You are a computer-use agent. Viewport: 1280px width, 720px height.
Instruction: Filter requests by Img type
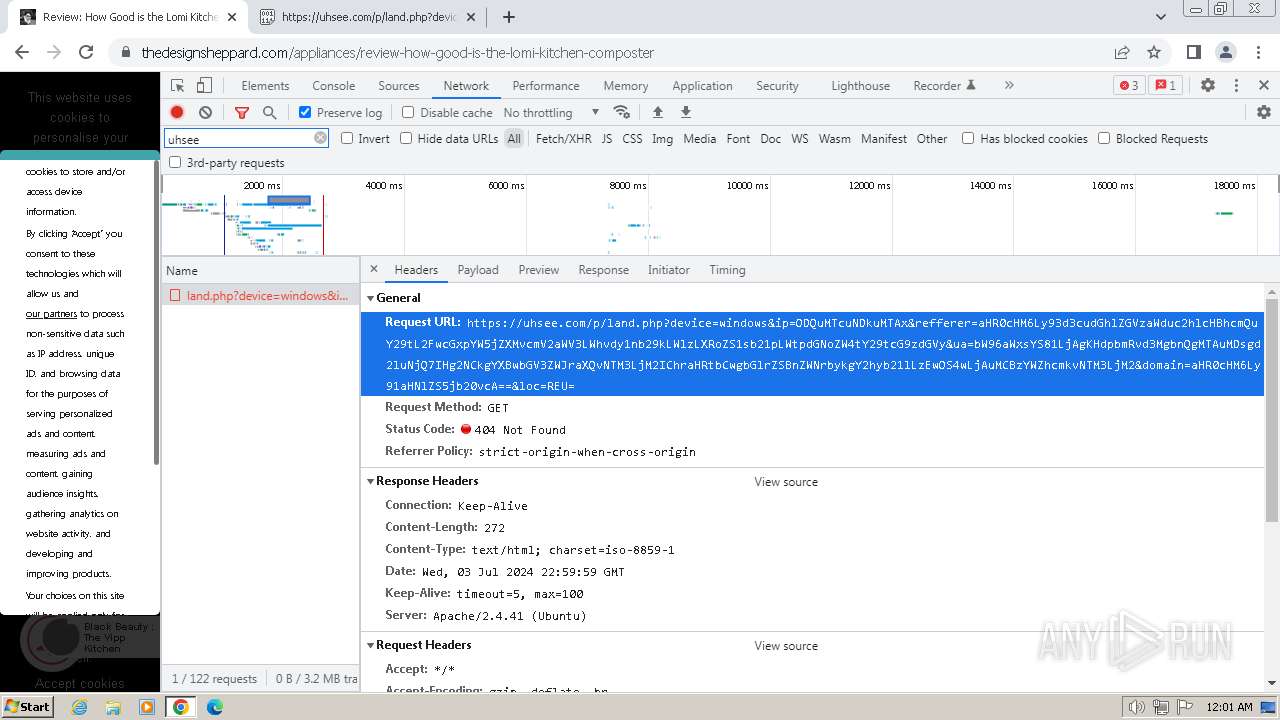[662, 139]
